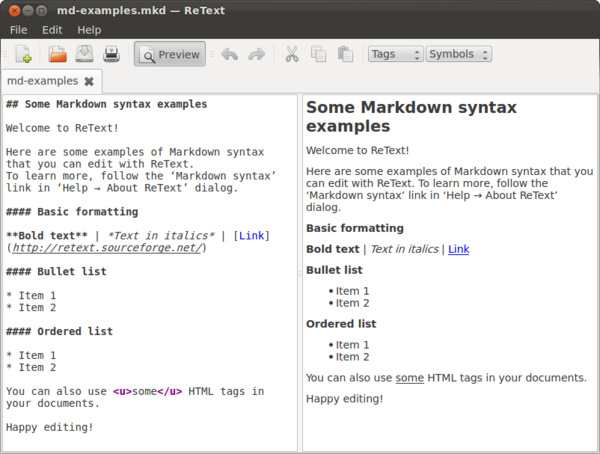Open the Help menu
This screenshot has width=600, height=454.
tap(89, 30)
